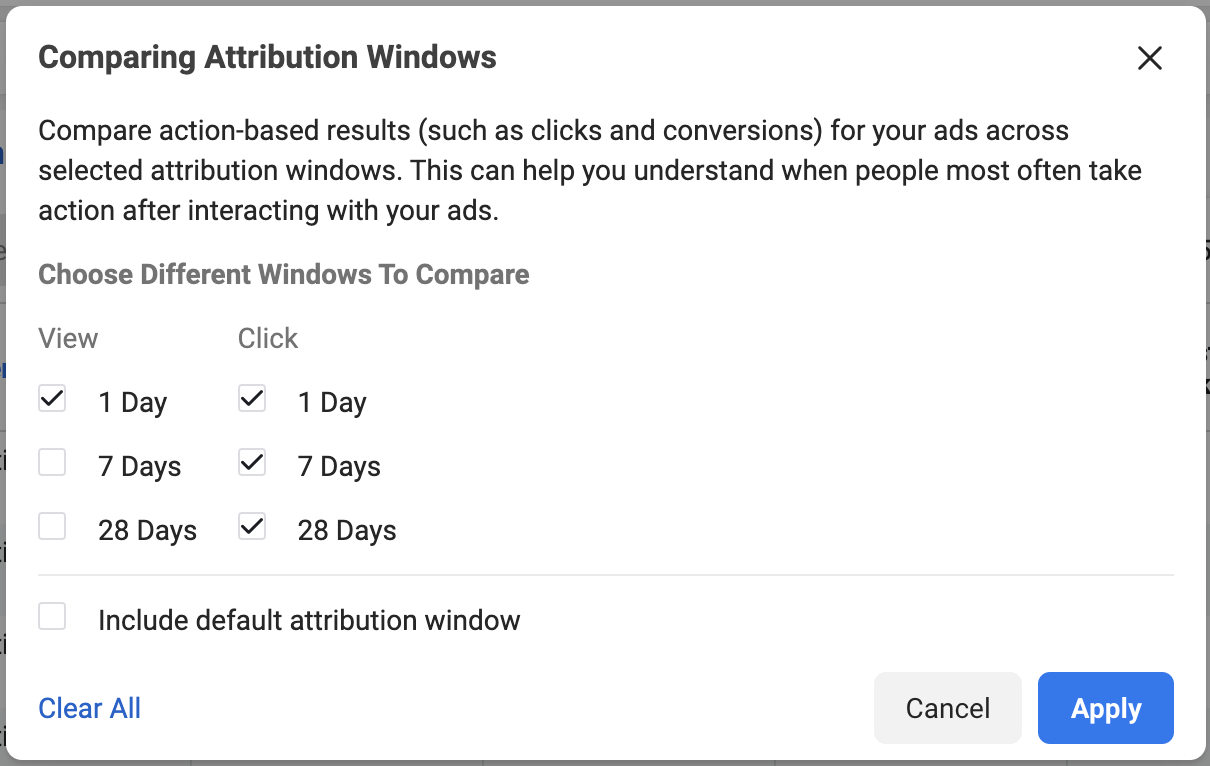Tick the View 28 Days checkbox
This screenshot has height=766, width=1210.
point(52,526)
